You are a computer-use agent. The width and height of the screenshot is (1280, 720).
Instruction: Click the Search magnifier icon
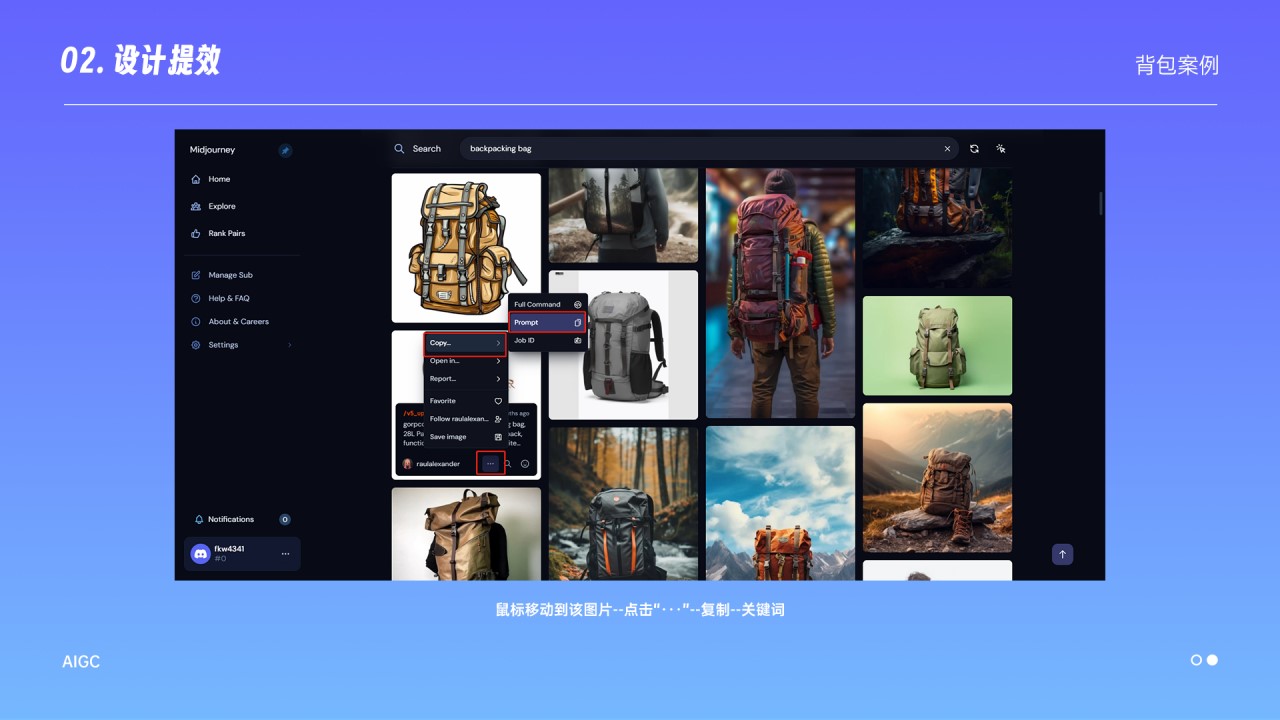point(400,148)
